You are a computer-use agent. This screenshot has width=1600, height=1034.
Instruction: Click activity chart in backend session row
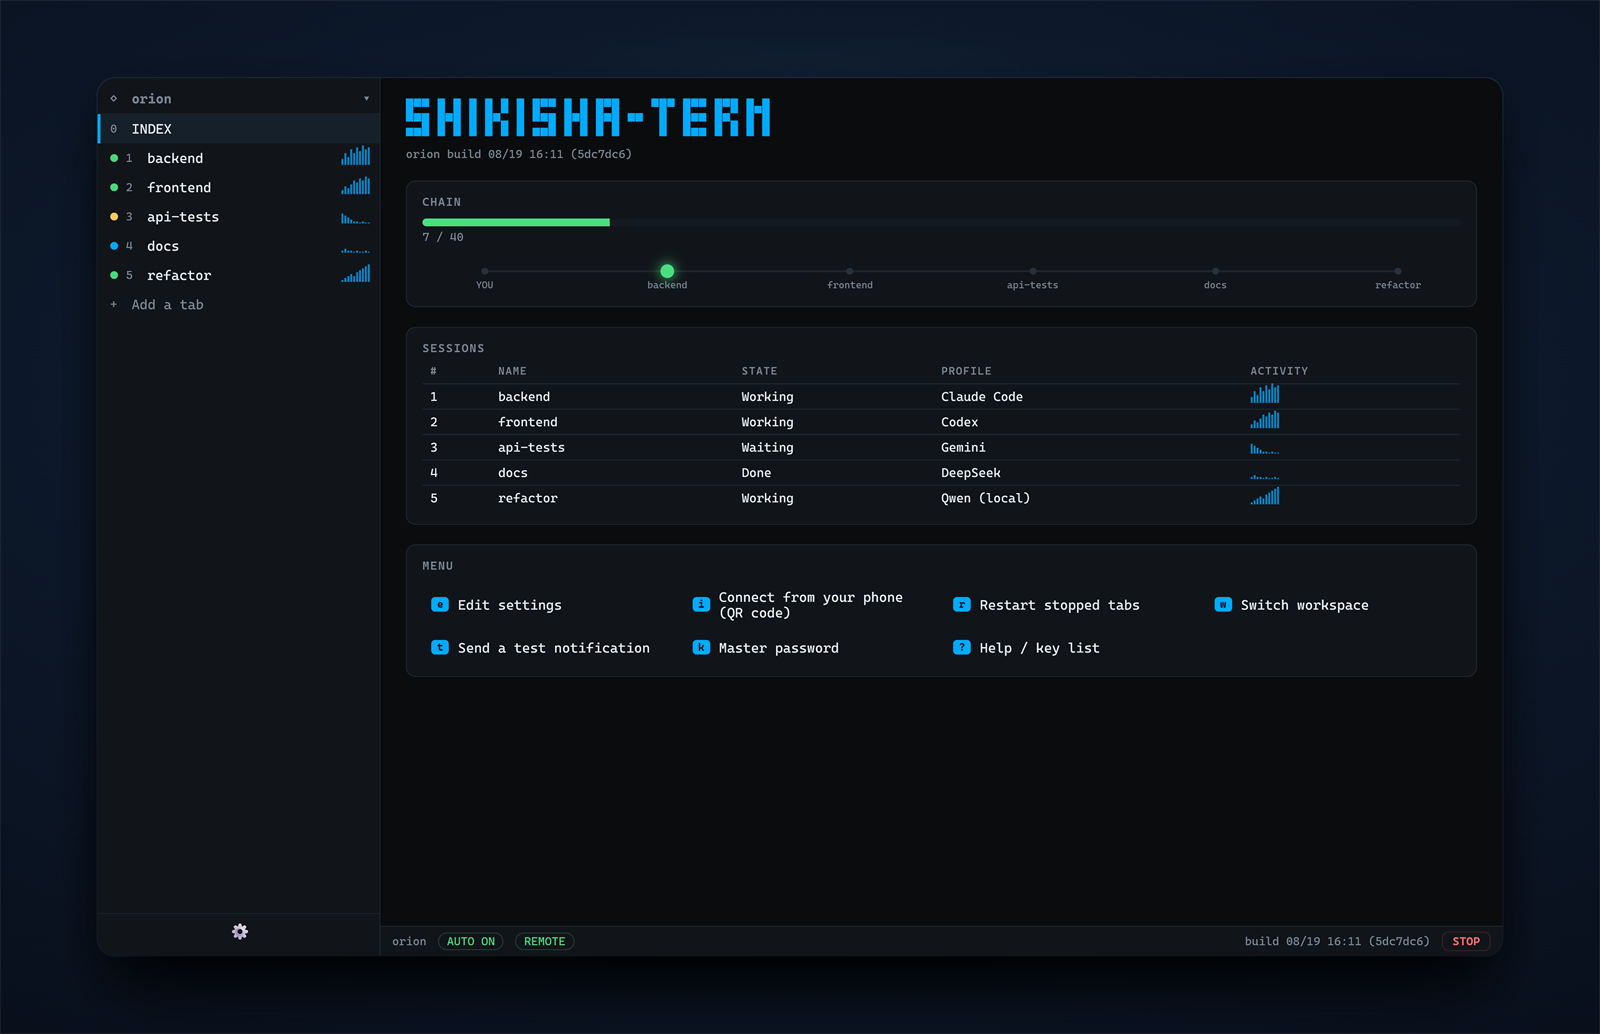click(1265, 393)
